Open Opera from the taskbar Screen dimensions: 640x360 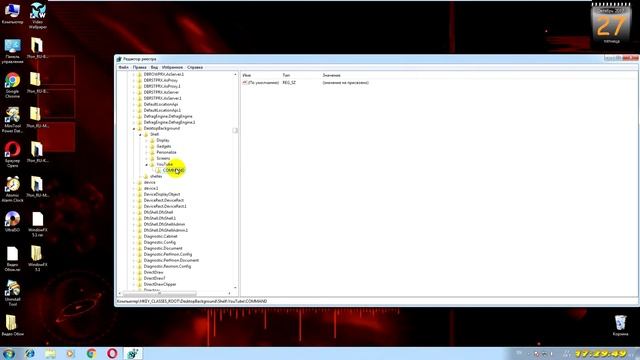tap(112, 353)
